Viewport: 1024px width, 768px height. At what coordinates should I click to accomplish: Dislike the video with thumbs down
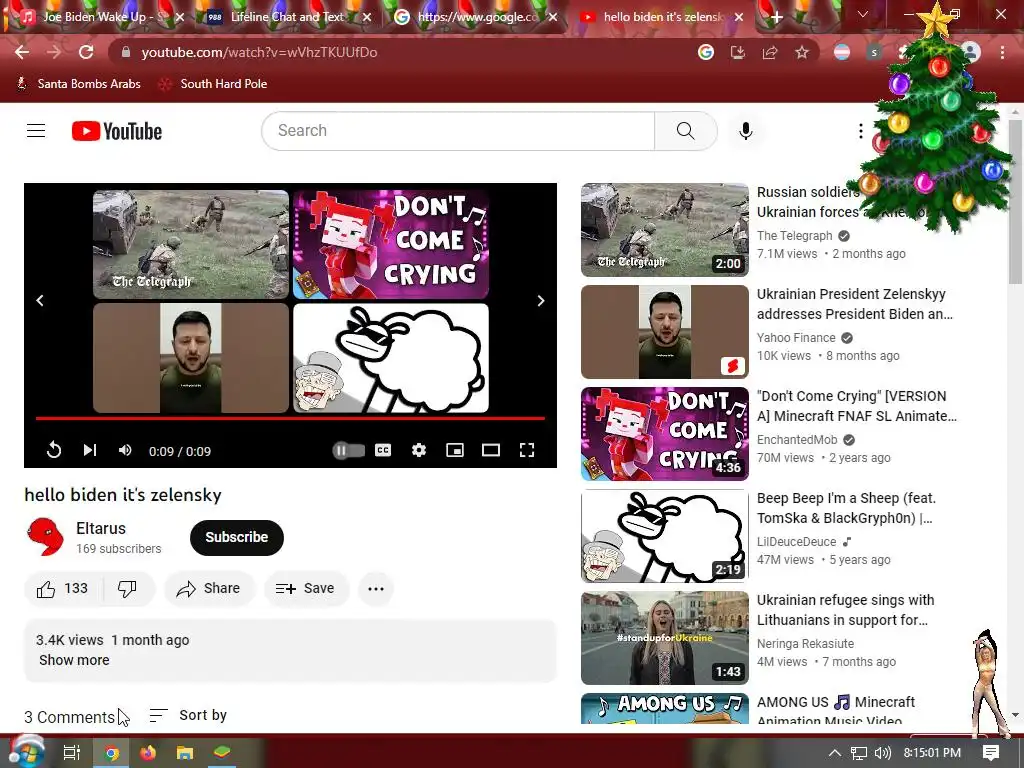click(x=127, y=588)
